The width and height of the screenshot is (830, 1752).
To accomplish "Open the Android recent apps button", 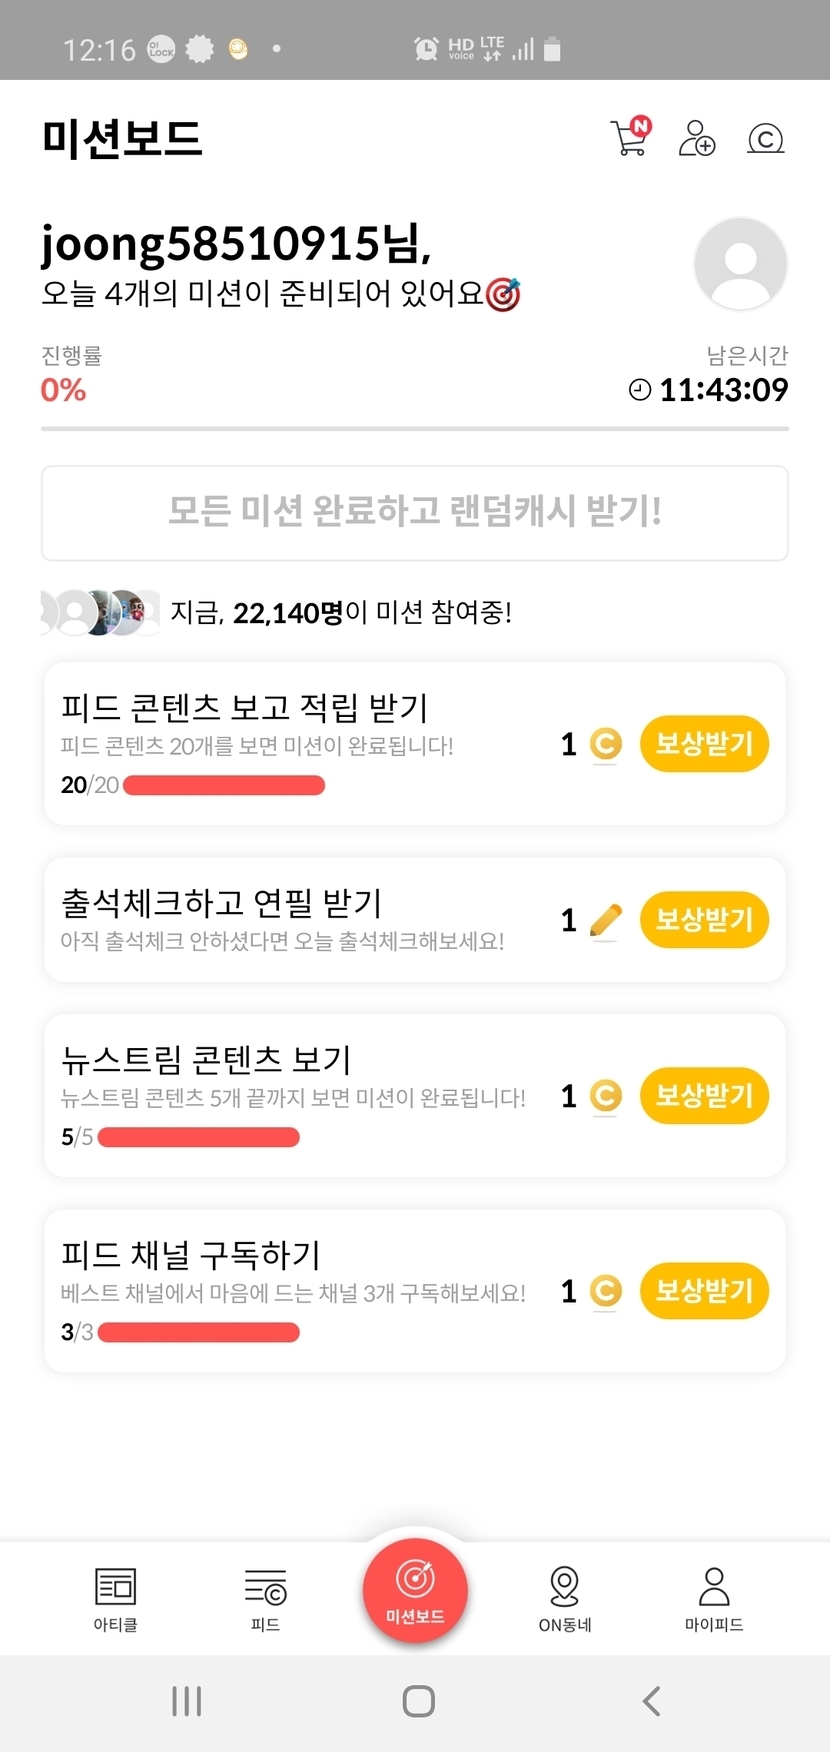I will [187, 1701].
